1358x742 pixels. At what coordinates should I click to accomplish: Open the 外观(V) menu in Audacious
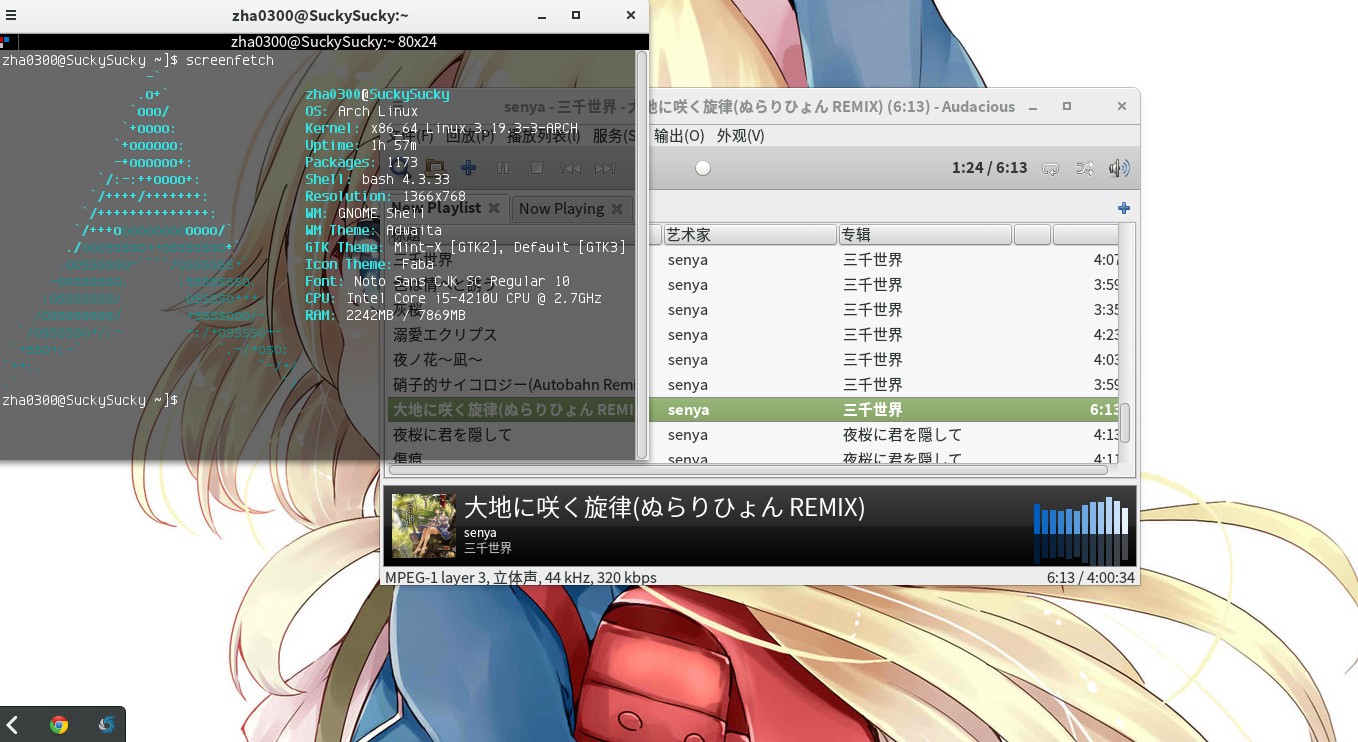coord(740,135)
